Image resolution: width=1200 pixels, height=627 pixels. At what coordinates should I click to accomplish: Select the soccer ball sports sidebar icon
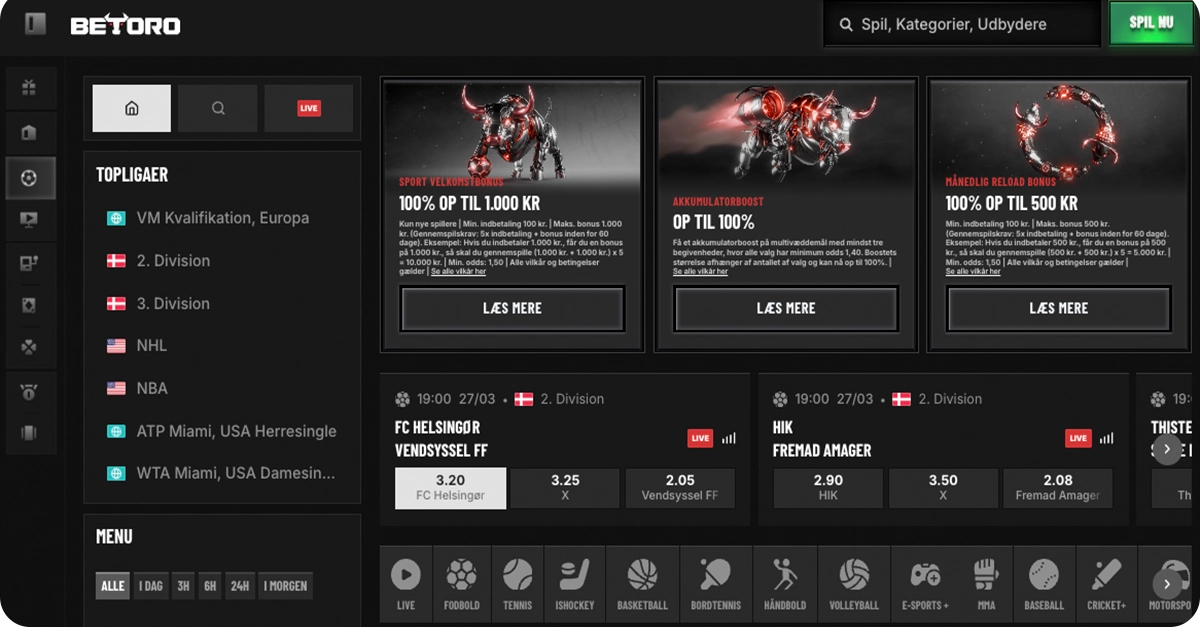pyautogui.click(x=29, y=178)
